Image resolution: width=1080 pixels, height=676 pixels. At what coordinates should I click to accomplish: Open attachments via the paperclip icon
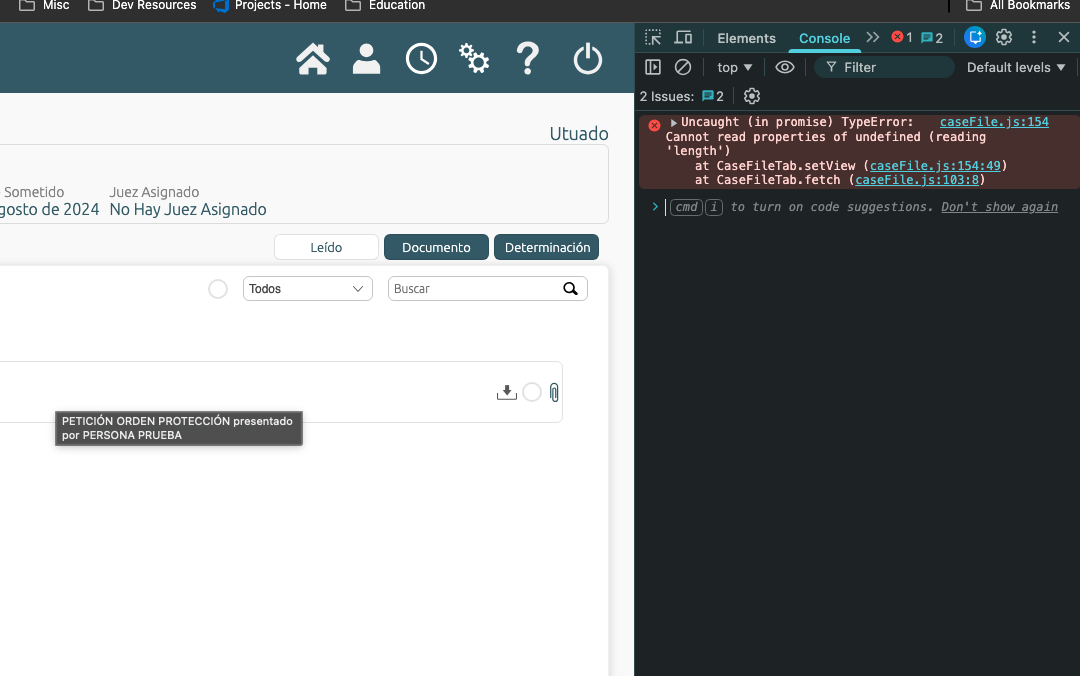(x=554, y=392)
